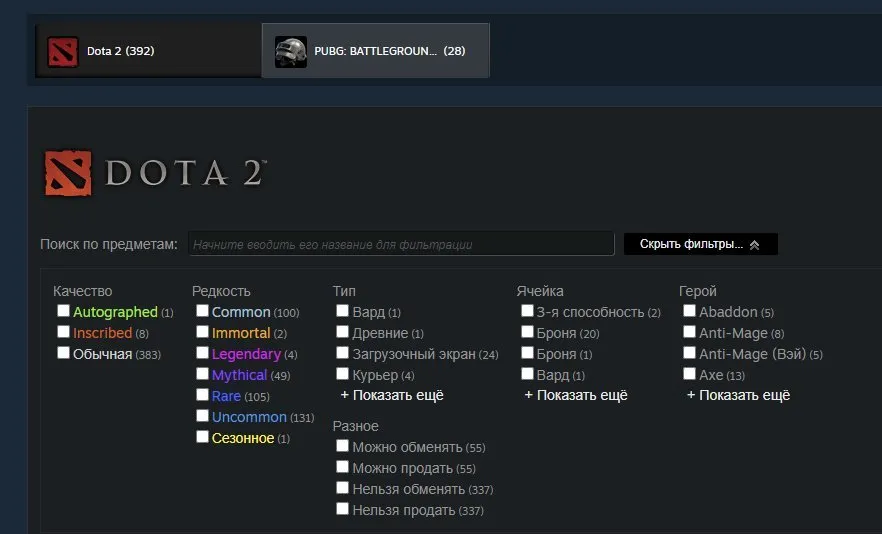Check the Uncommon rarity checkbox
882x534 pixels.
(x=202, y=415)
